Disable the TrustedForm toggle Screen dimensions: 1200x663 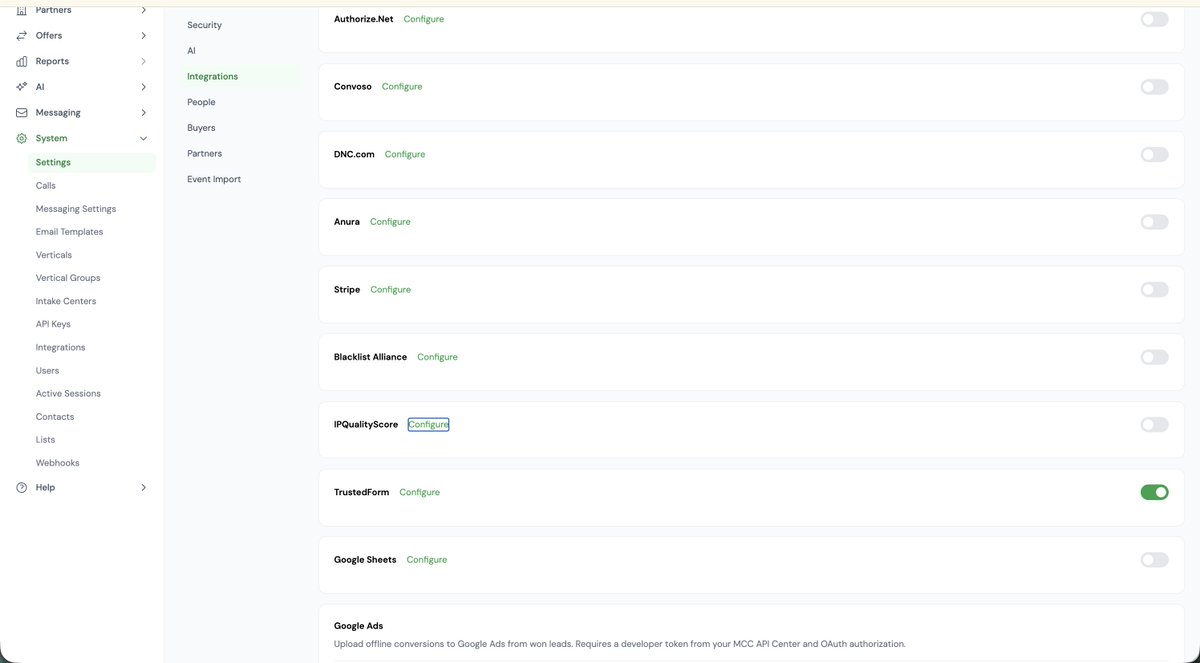click(x=1154, y=492)
